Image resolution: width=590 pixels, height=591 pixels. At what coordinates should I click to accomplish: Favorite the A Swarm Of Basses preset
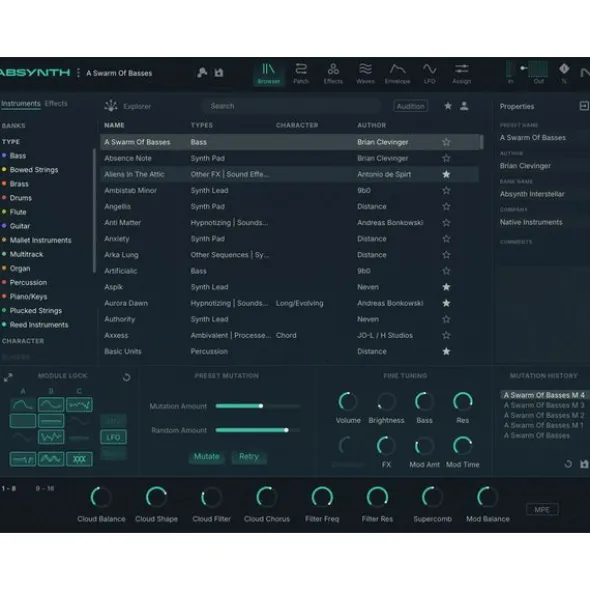click(446, 142)
